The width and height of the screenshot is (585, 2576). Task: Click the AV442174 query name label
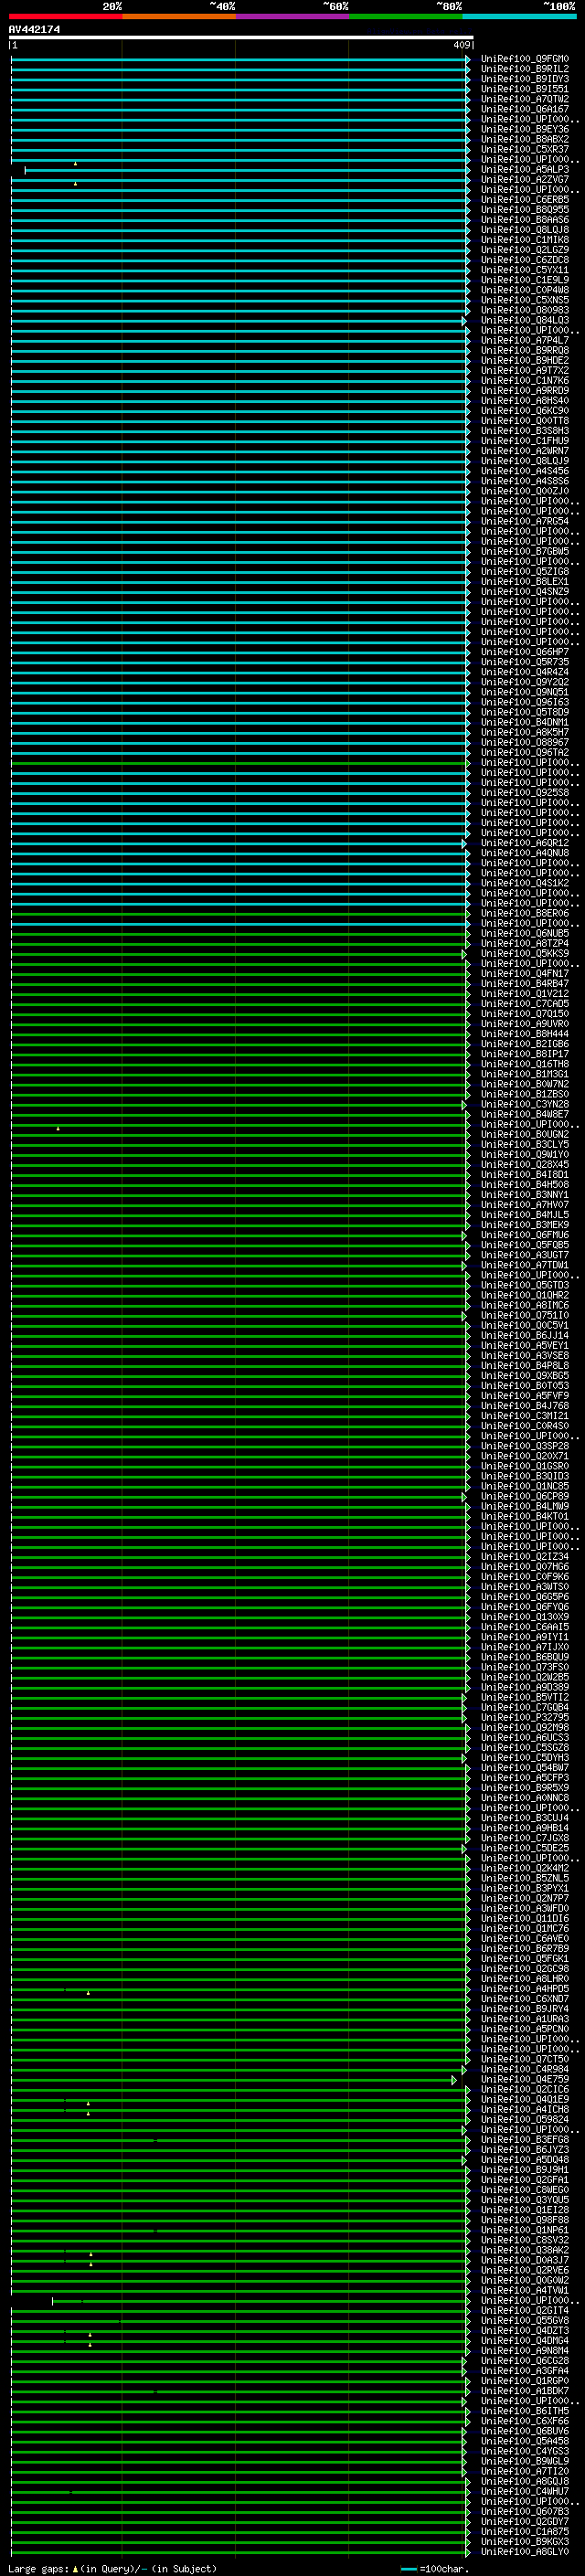click(x=34, y=29)
